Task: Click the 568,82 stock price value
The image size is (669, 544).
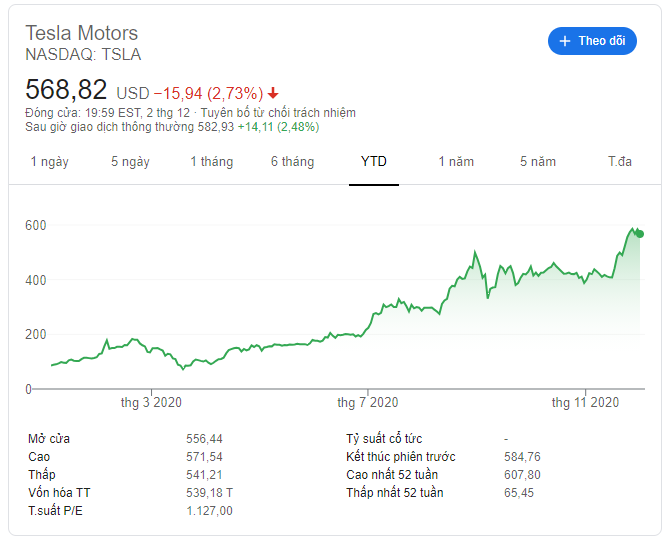Action: 66,90
